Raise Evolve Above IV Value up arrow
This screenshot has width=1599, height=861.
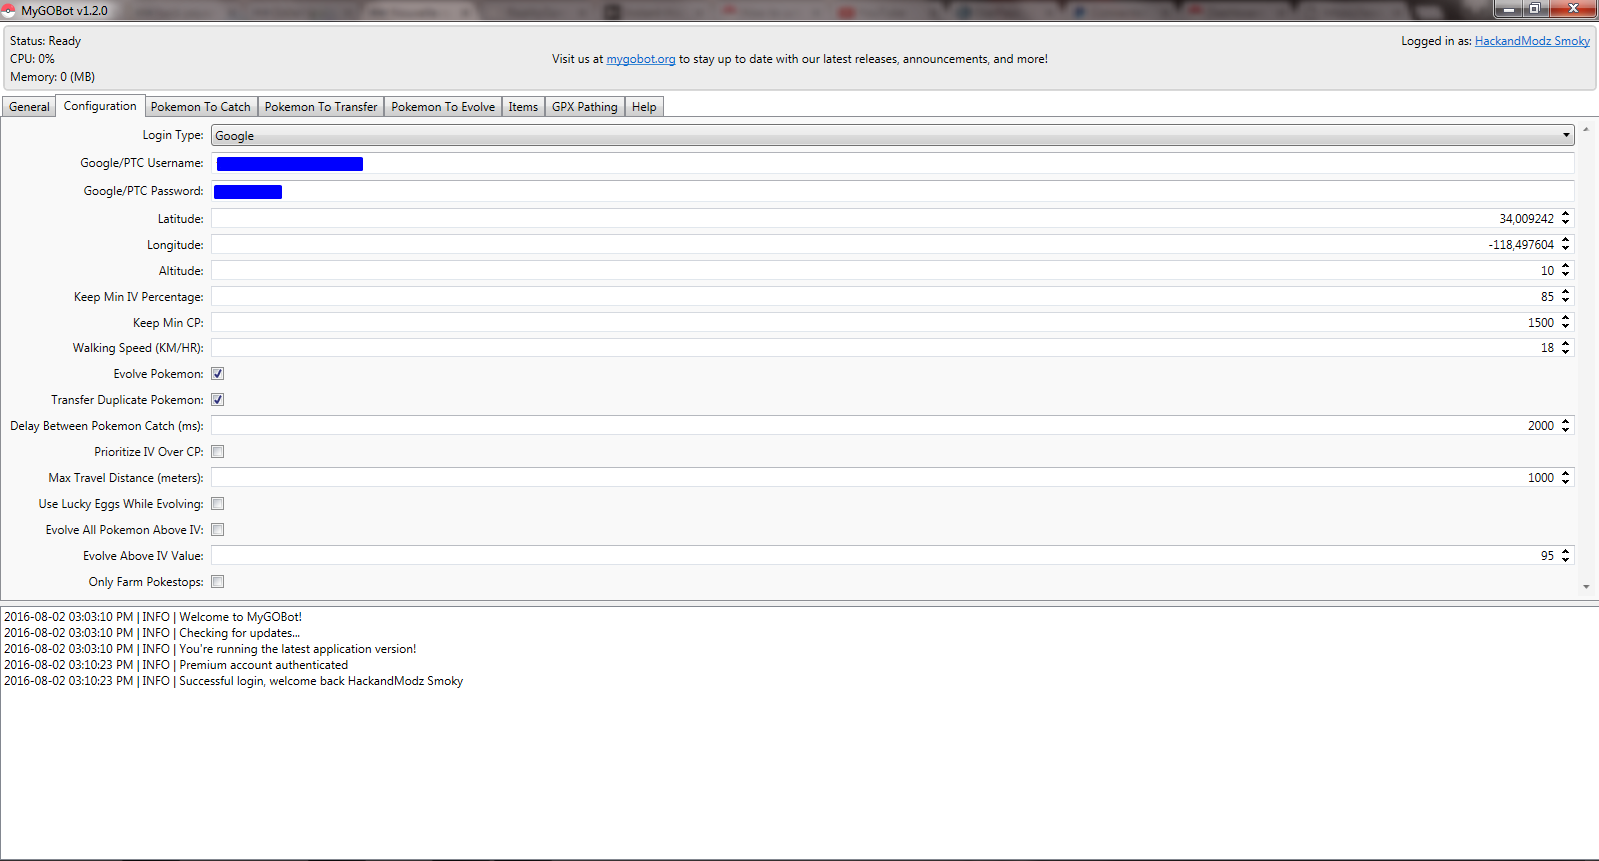(1566, 552)
